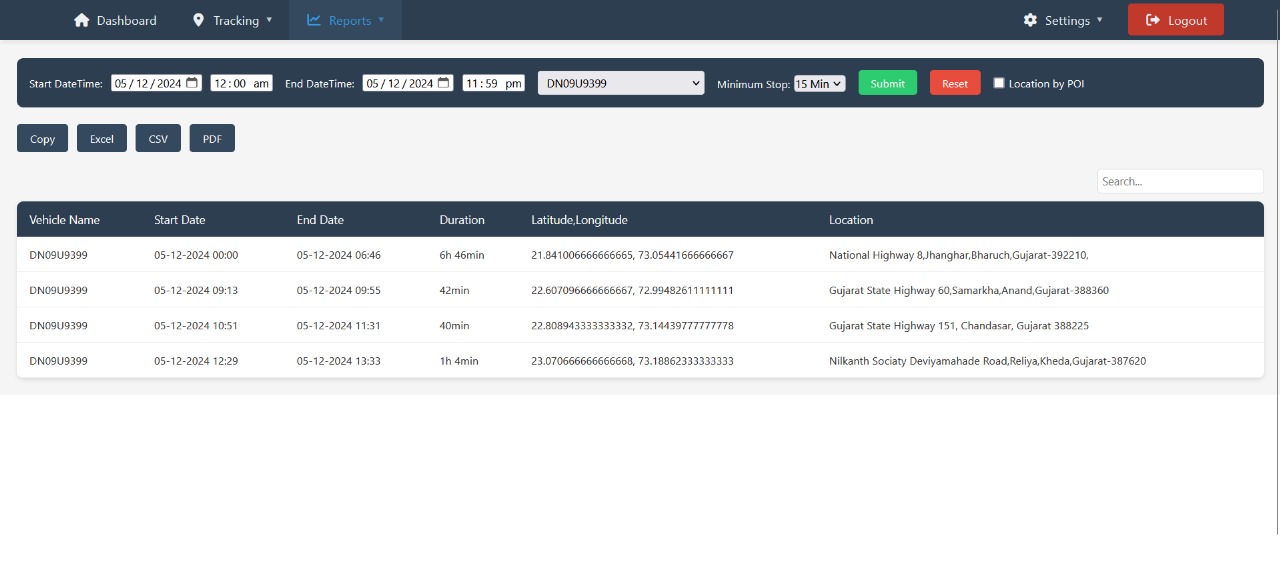1280x581 pixels.
Task: Click the red Reset button
Action: pyautogui.click(x=954, y=83)
